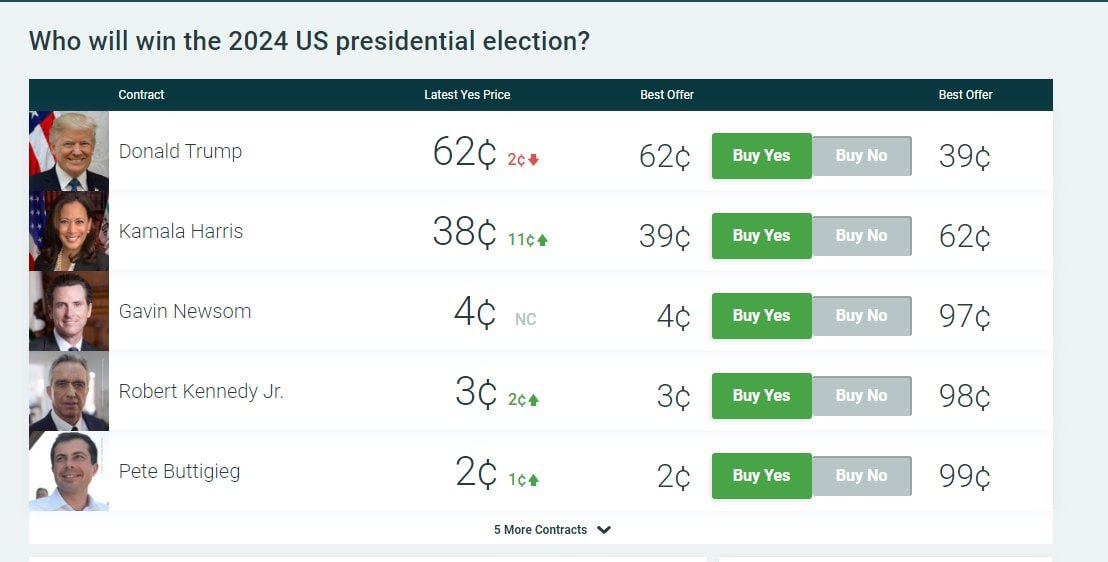
Task: Buy Yes on Donald Trump contract
Action: (x=761, y=156)
